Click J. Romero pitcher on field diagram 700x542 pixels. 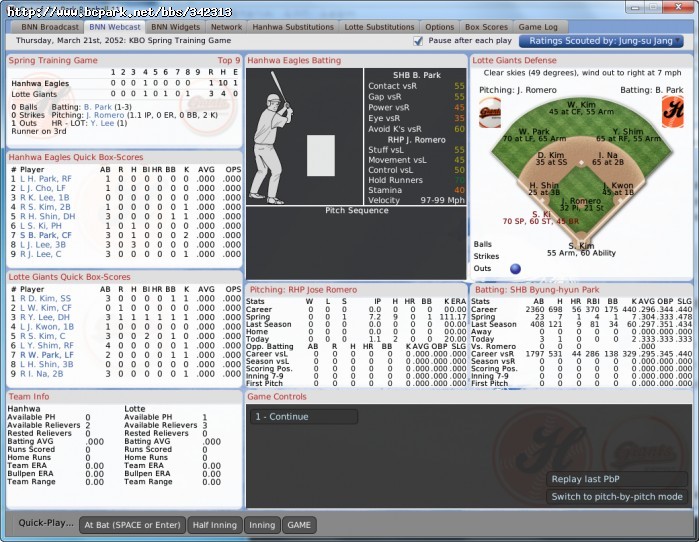tap(581, 204)
